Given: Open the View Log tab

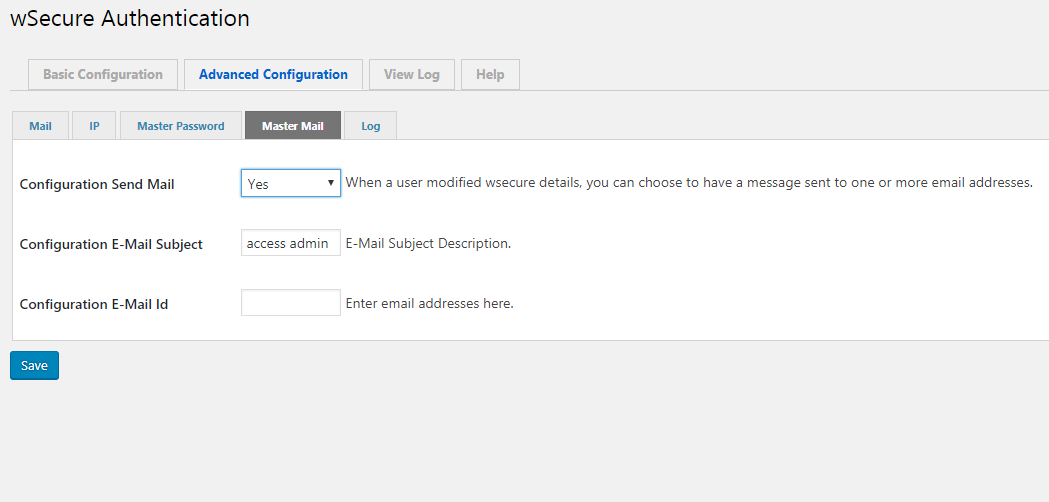Looking at the screenshot, I should pyautogui.click(x=411, y=74).
